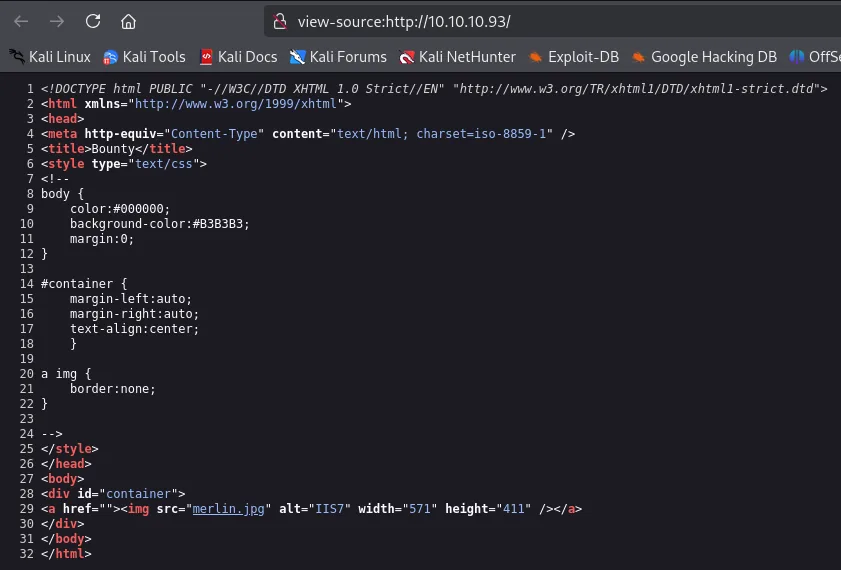Open the Kali Tools bookmark
The height and width of the screenshot is (570, 841).
point(144,57)
